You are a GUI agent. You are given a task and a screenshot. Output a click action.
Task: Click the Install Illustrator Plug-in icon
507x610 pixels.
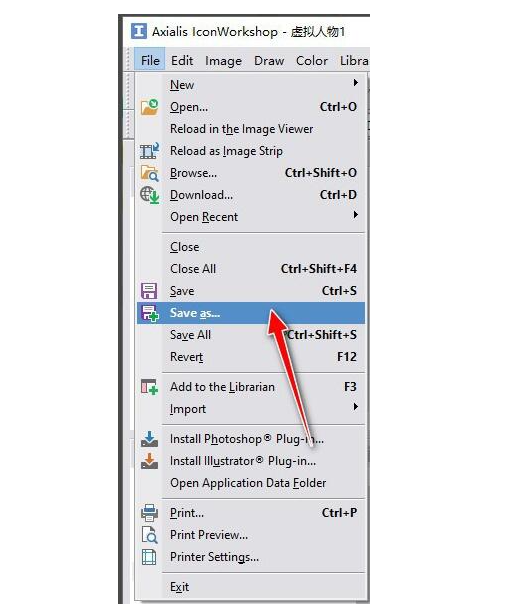(x=149, y=461)
